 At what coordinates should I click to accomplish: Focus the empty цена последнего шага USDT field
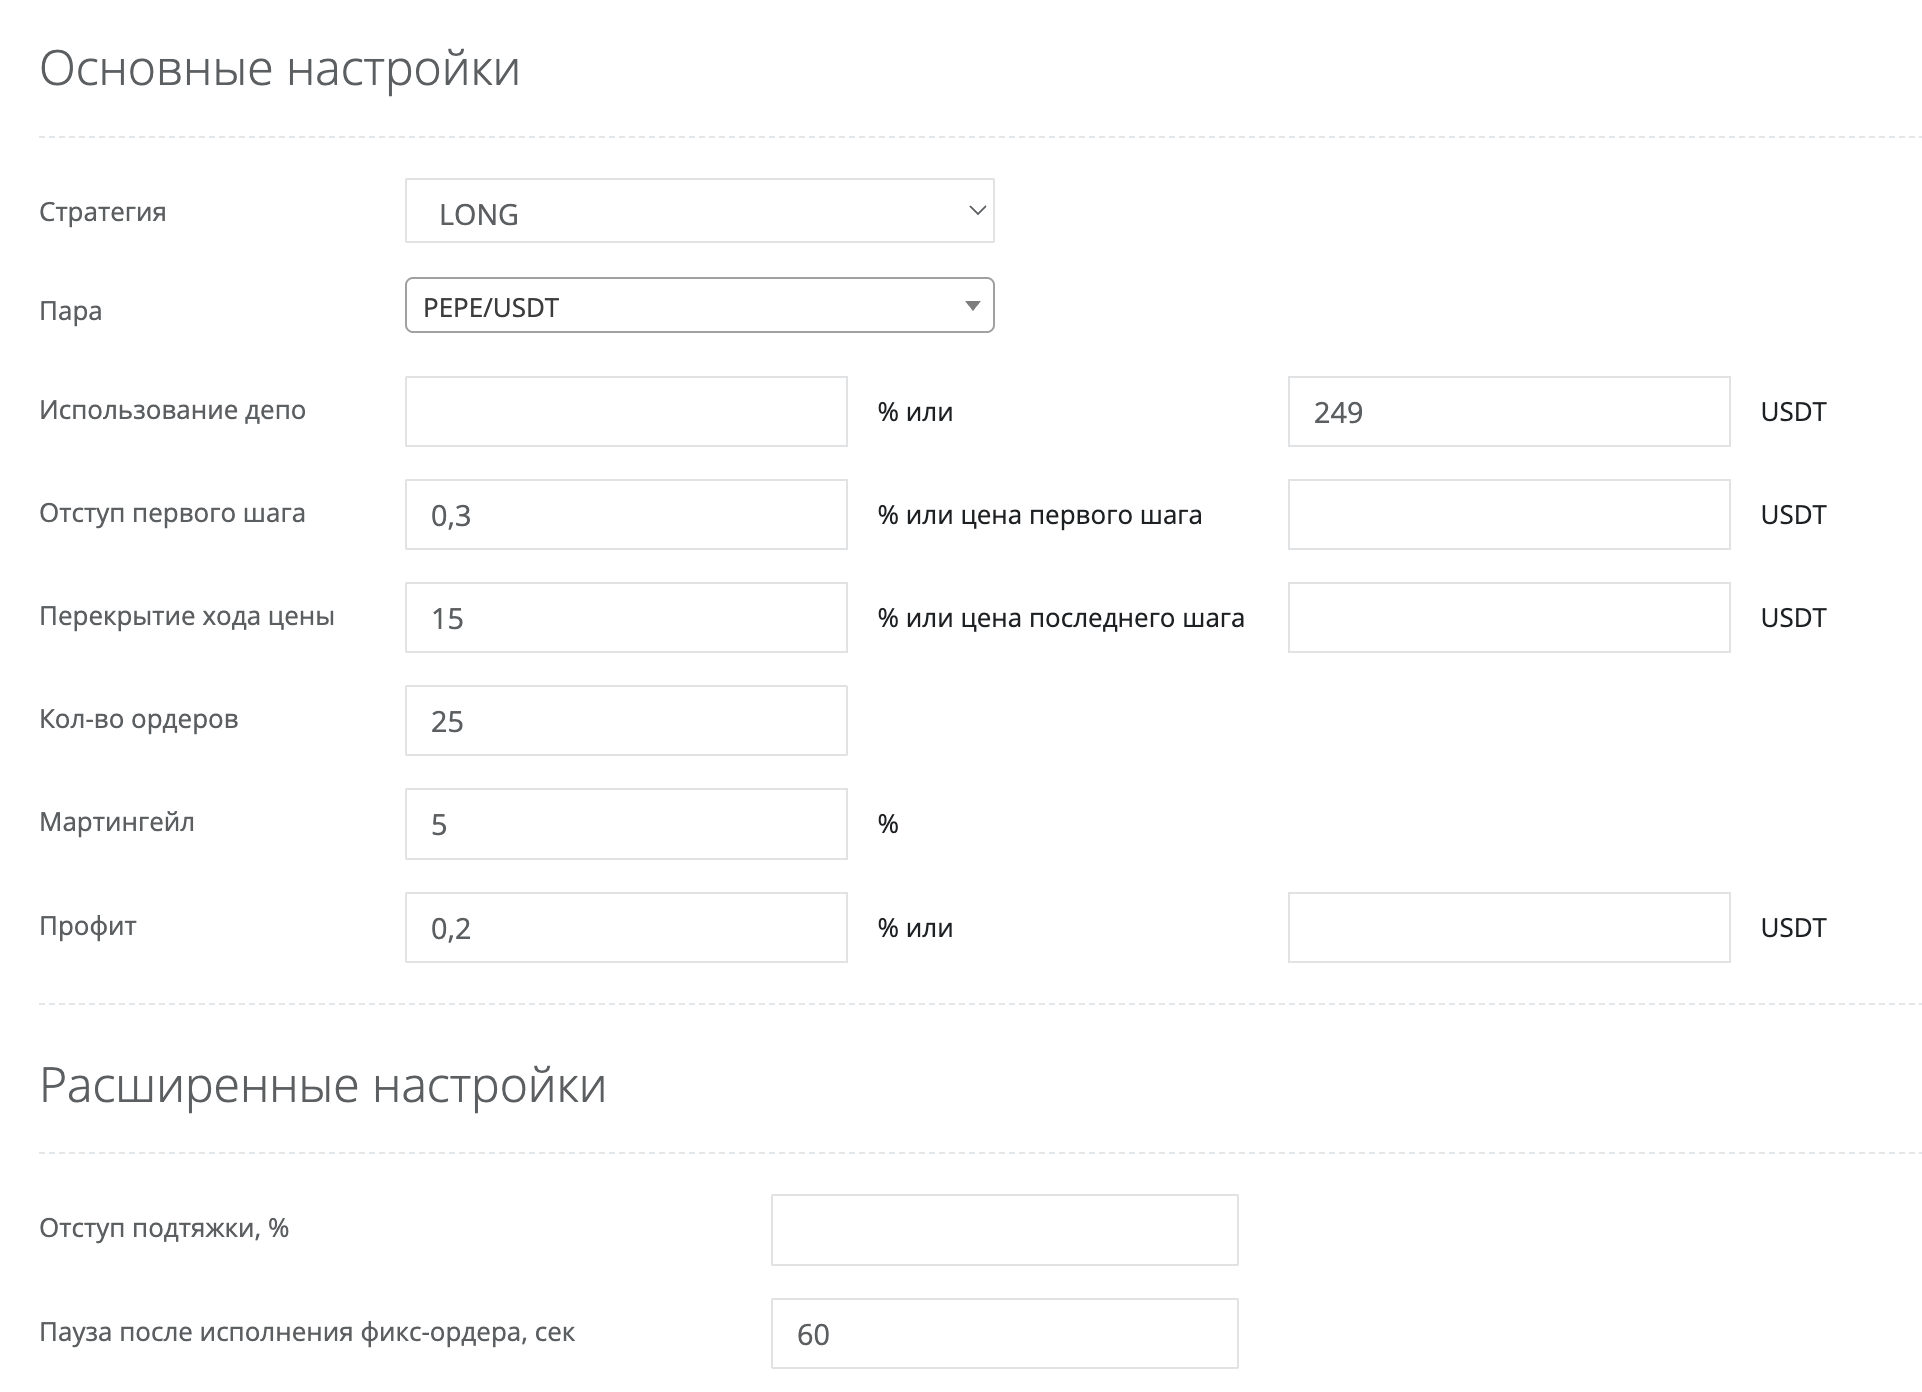point(1508,618)
